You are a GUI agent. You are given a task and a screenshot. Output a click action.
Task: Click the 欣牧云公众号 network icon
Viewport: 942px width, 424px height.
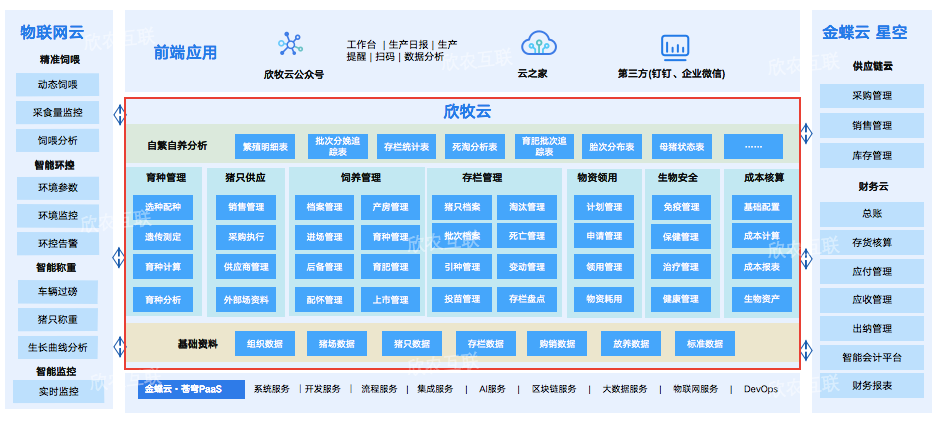[291, 44]
